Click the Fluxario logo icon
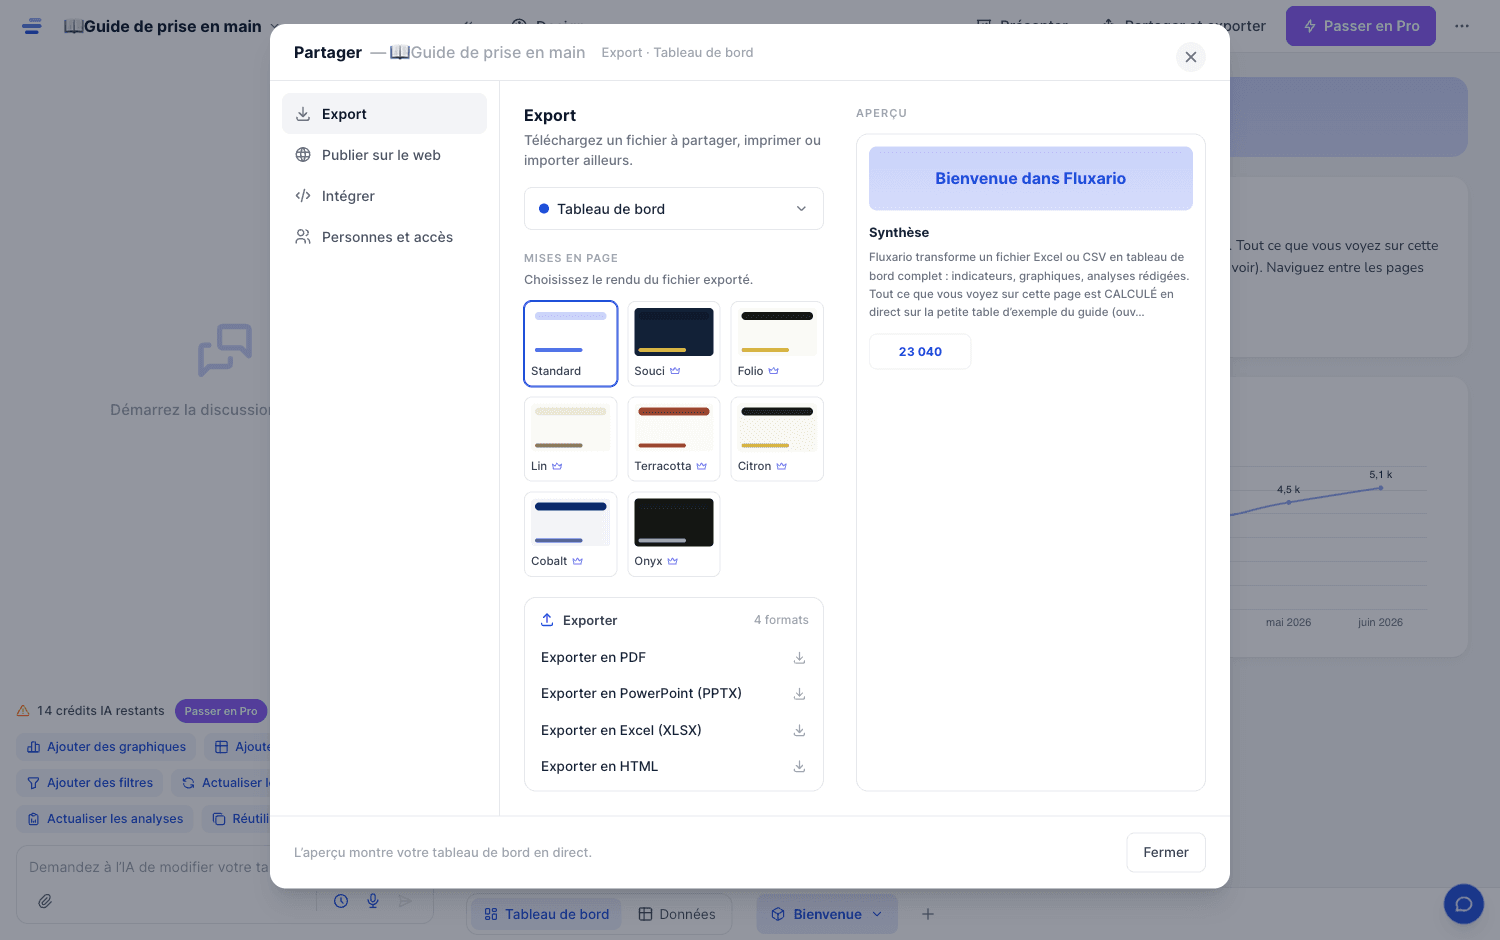Viewport: 1500px width, 940px height. pyautogui.click(x=32, y=26)
